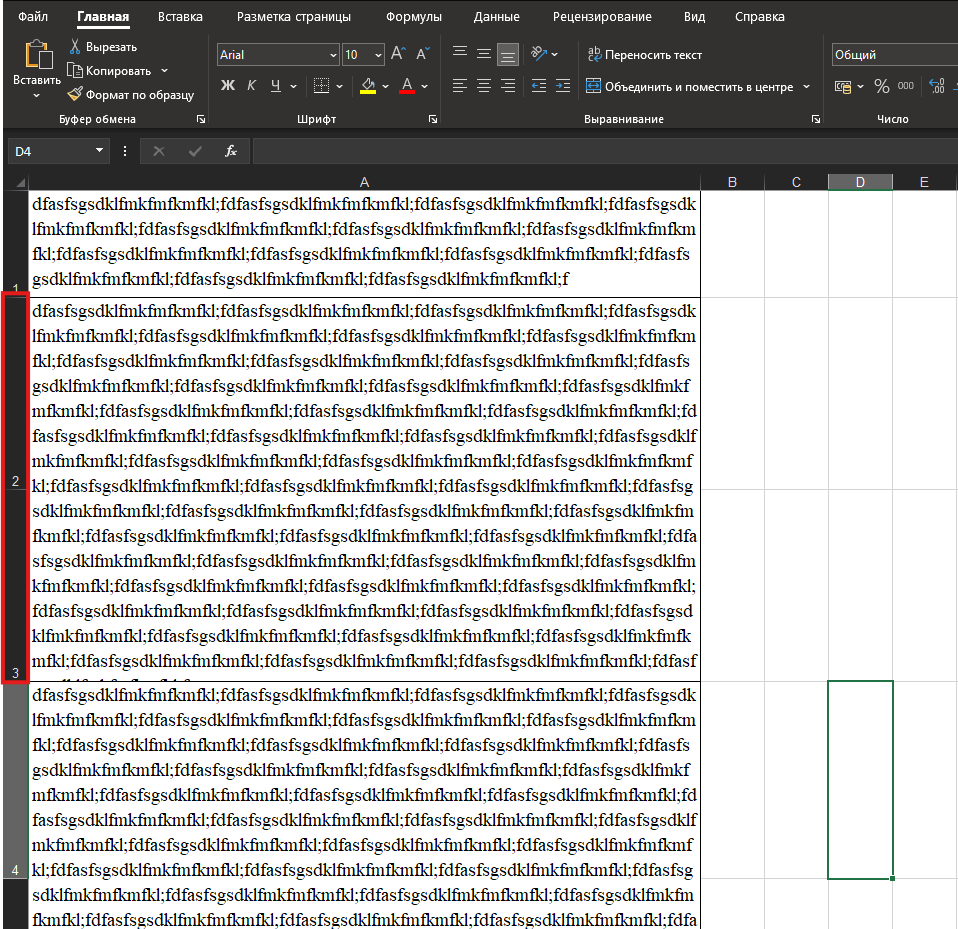Open number format Общий dropdown
The width and height of the screenshot is (958, 929).
pyautogui.click(x=894, y=54)
